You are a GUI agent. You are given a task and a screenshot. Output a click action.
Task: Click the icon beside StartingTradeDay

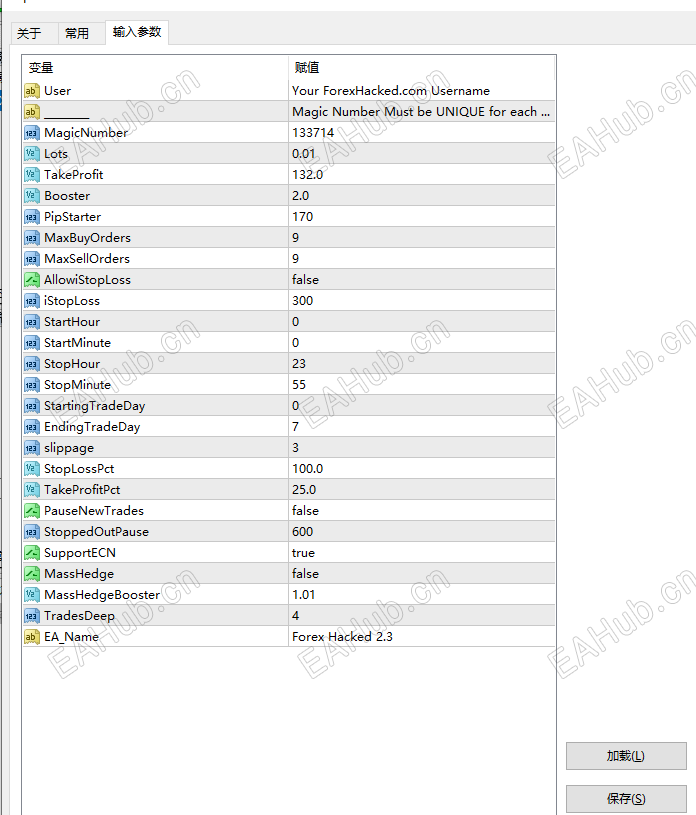pyautogui.click(x=32, y=406)
